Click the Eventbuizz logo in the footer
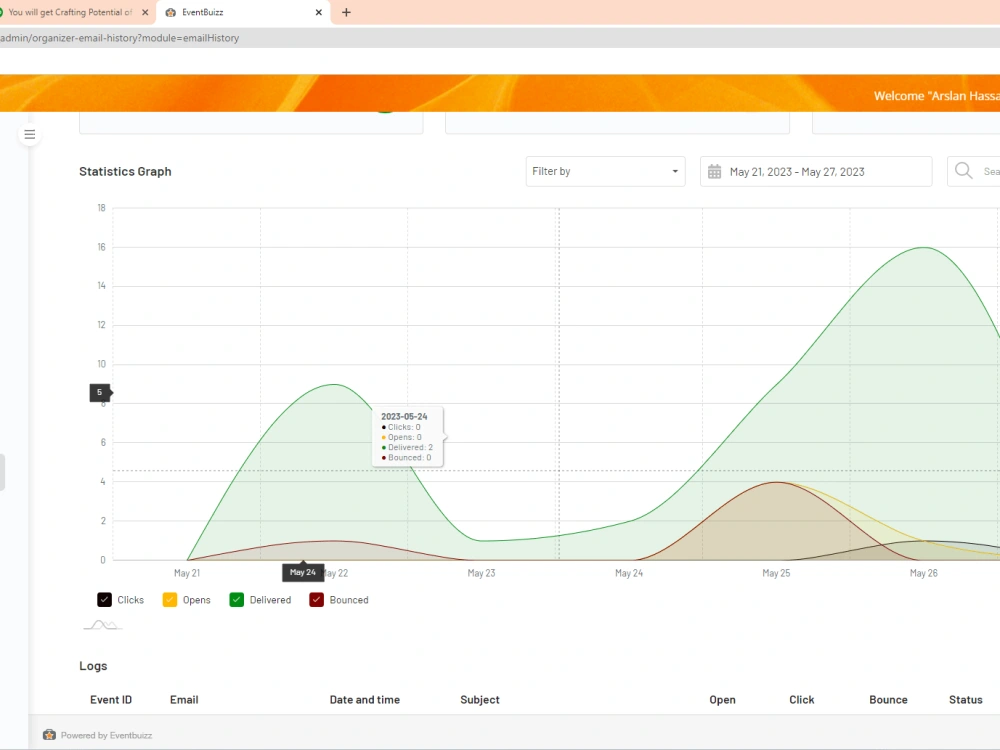The image size is (1000, 750). tap(49, 735)
